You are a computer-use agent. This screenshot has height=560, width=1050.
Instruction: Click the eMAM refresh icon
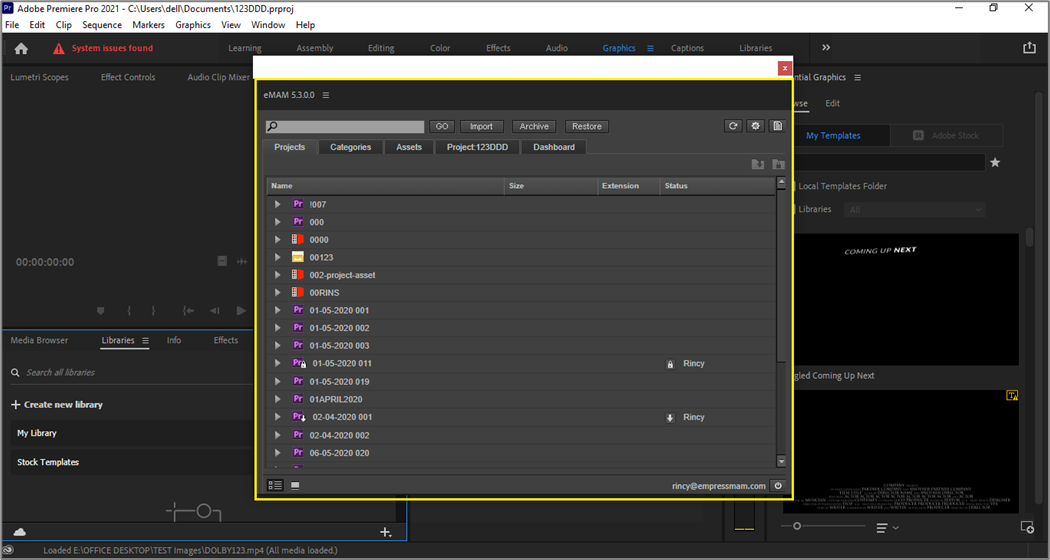coord(733,126)
